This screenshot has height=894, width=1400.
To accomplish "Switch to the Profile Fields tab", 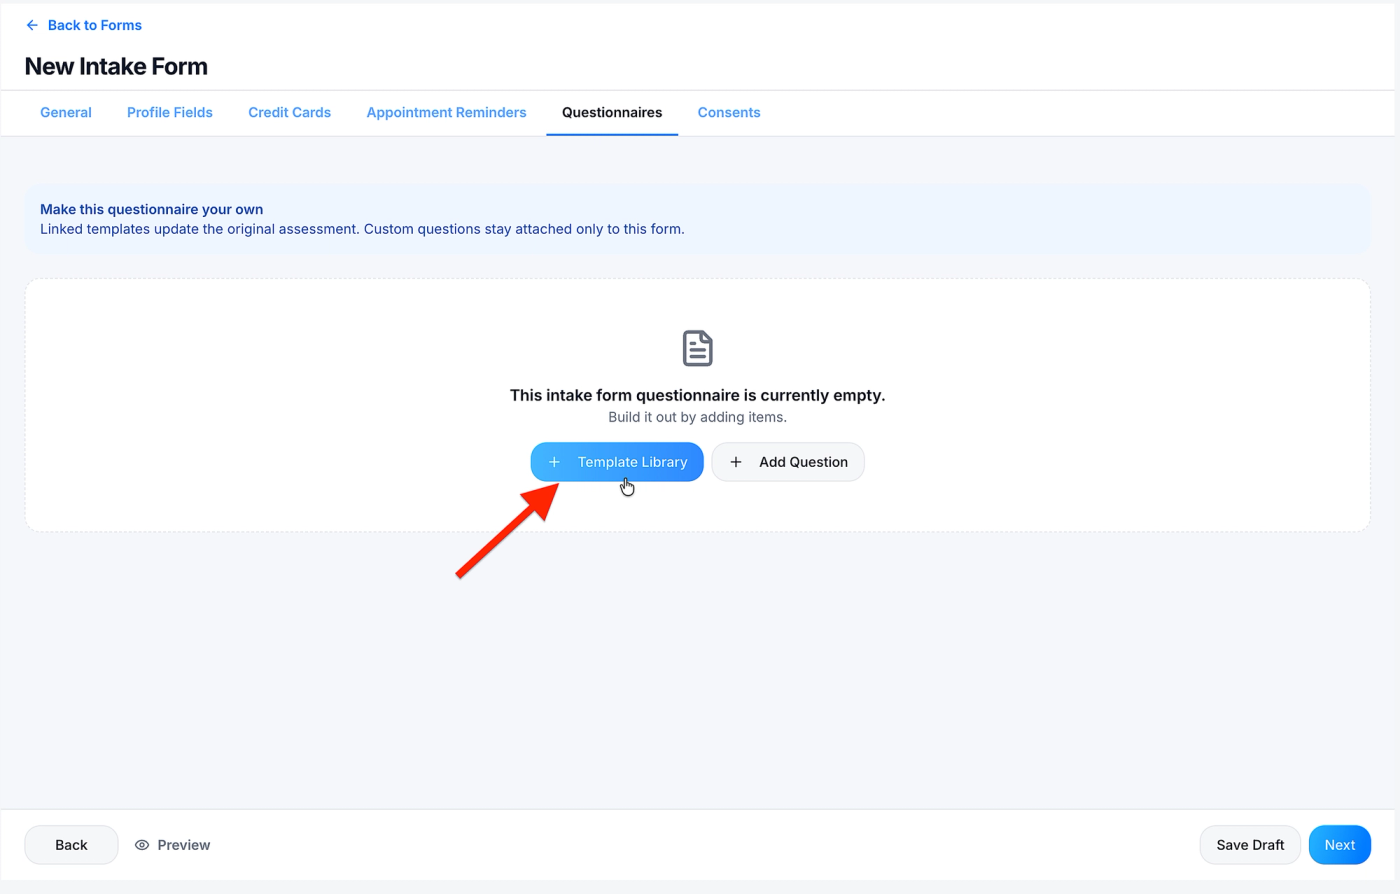I will pos(170,113).
